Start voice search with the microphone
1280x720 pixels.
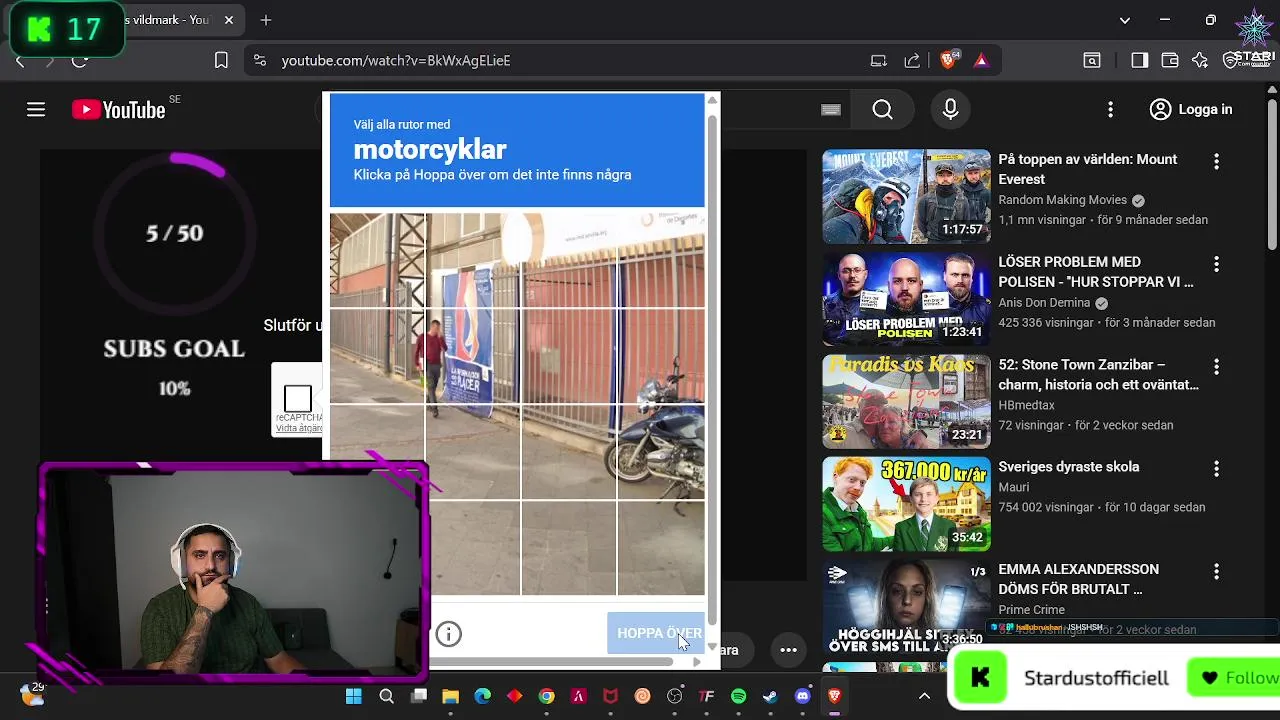coord(951,110)
